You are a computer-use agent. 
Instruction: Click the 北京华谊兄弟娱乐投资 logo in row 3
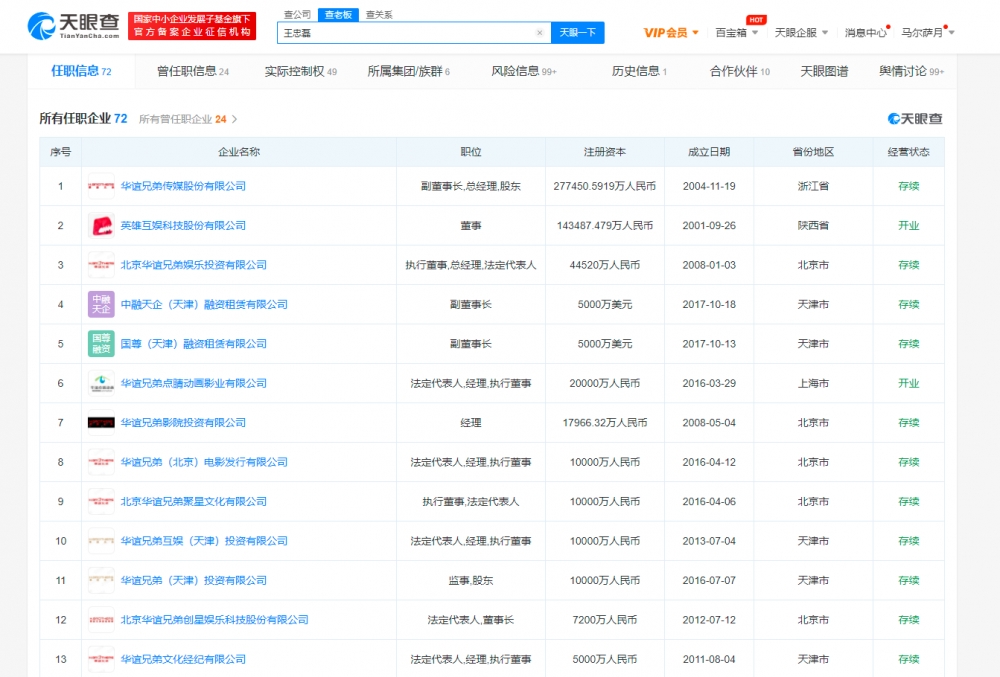[101, 265]
